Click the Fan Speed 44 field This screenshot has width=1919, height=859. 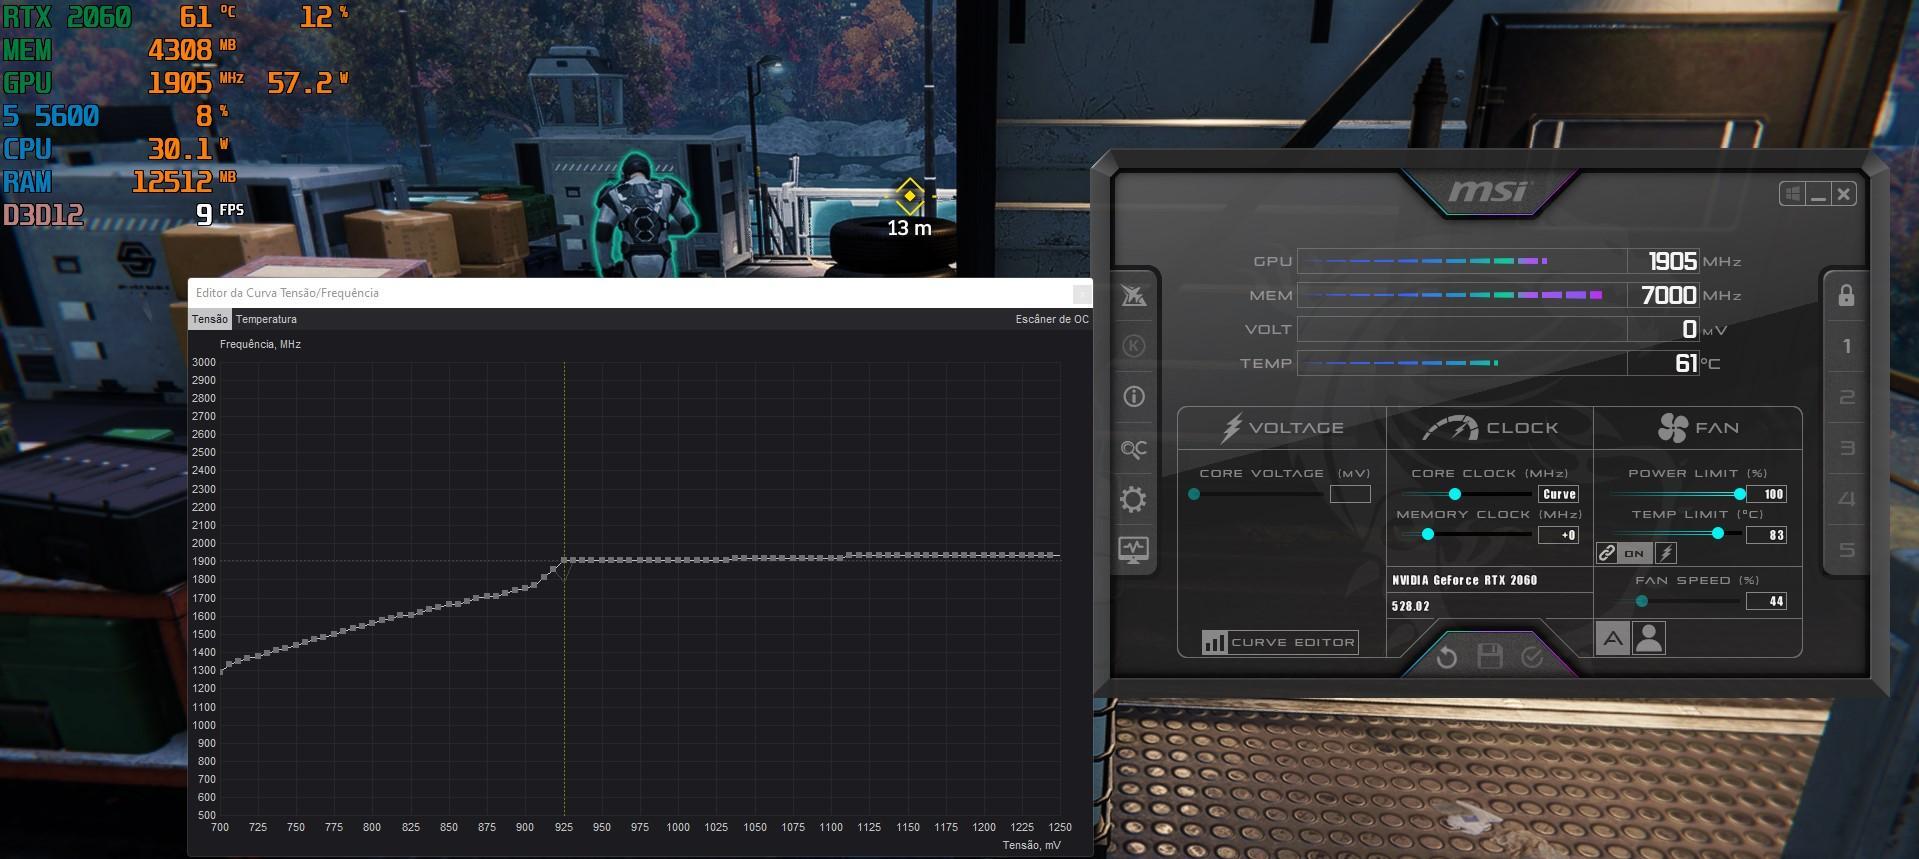coord(1766,601)
